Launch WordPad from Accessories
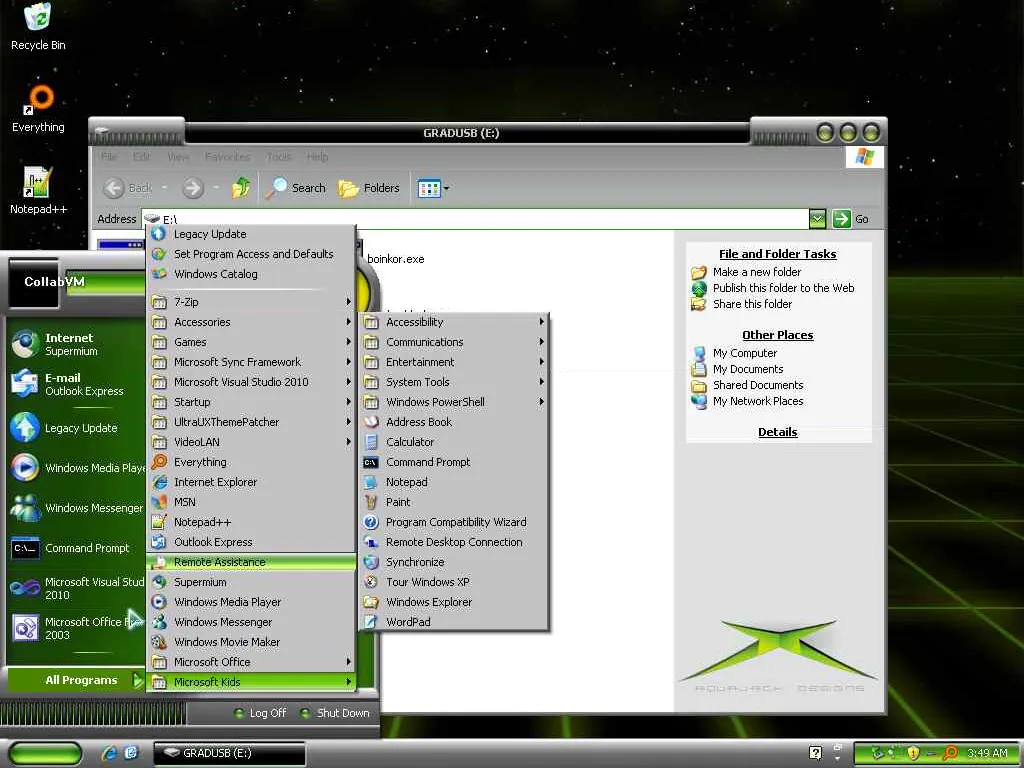Screen dimensions: 1024x768 point(454,622)
